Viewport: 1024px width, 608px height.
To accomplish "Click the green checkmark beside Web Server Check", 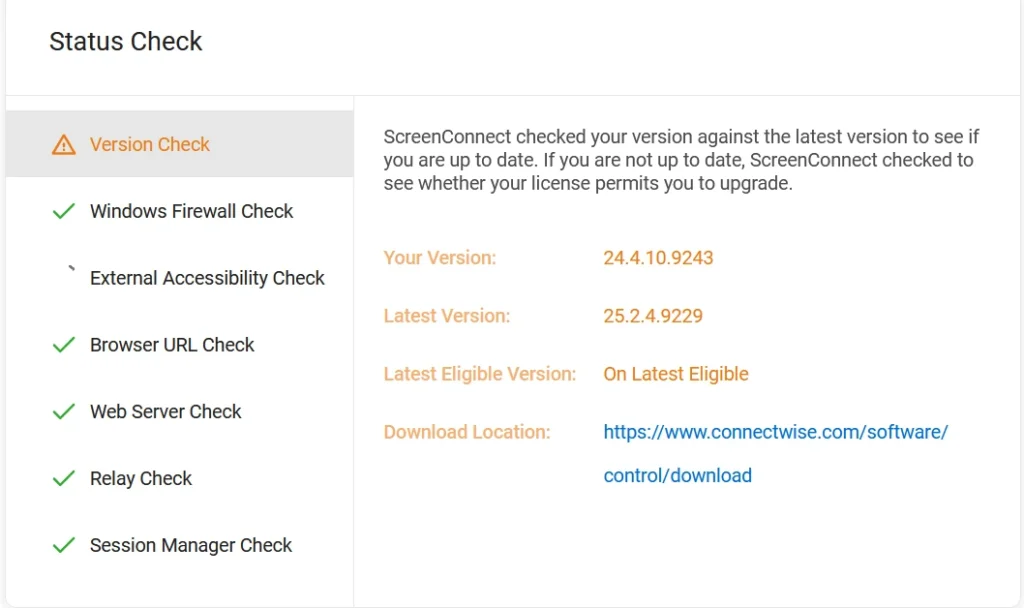I will (x=64, y=412).
